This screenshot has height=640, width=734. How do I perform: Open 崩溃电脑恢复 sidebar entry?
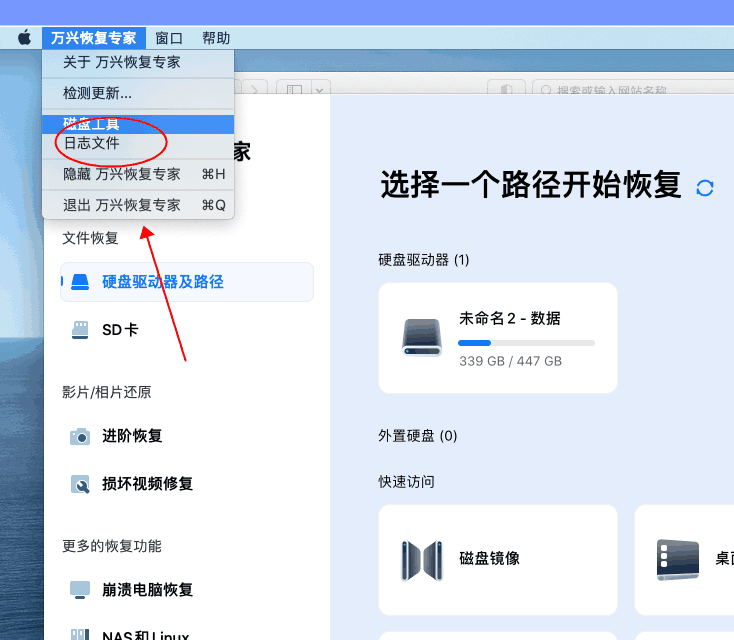pyautogui.click(x=187, y=589)
